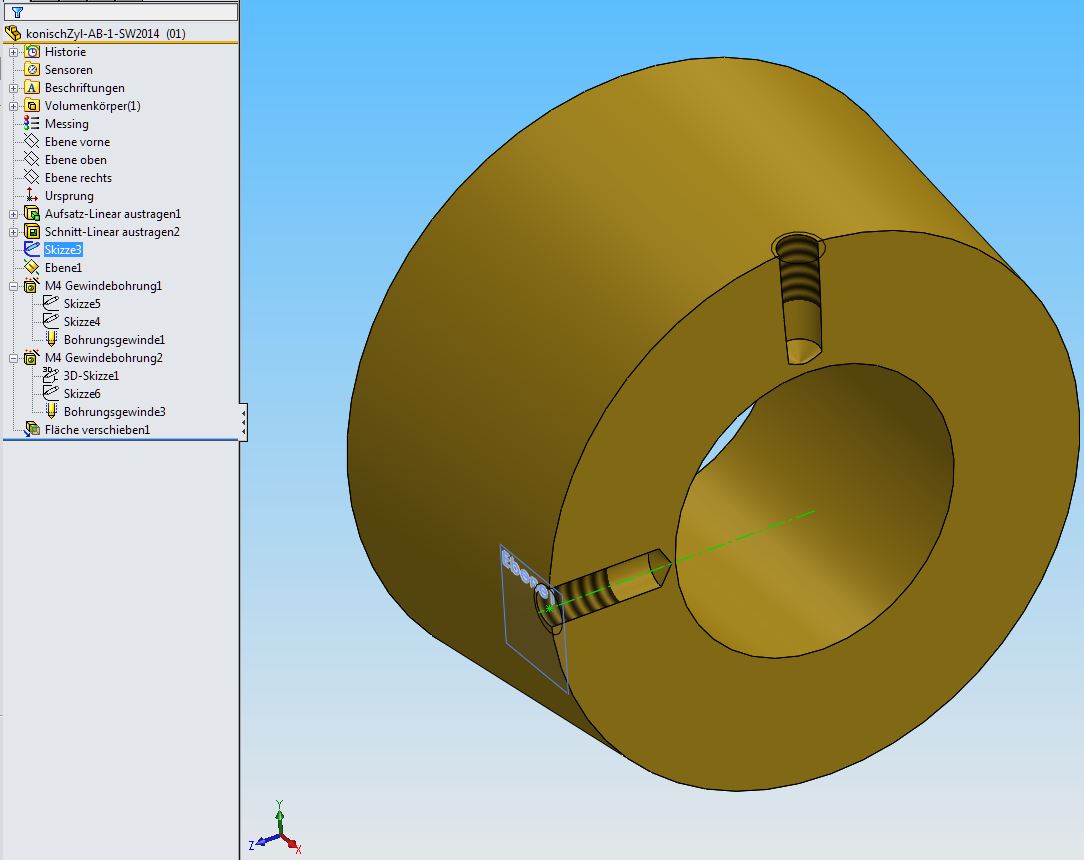
Task: Click the Ebene1 plane icon
Action: 32,268
